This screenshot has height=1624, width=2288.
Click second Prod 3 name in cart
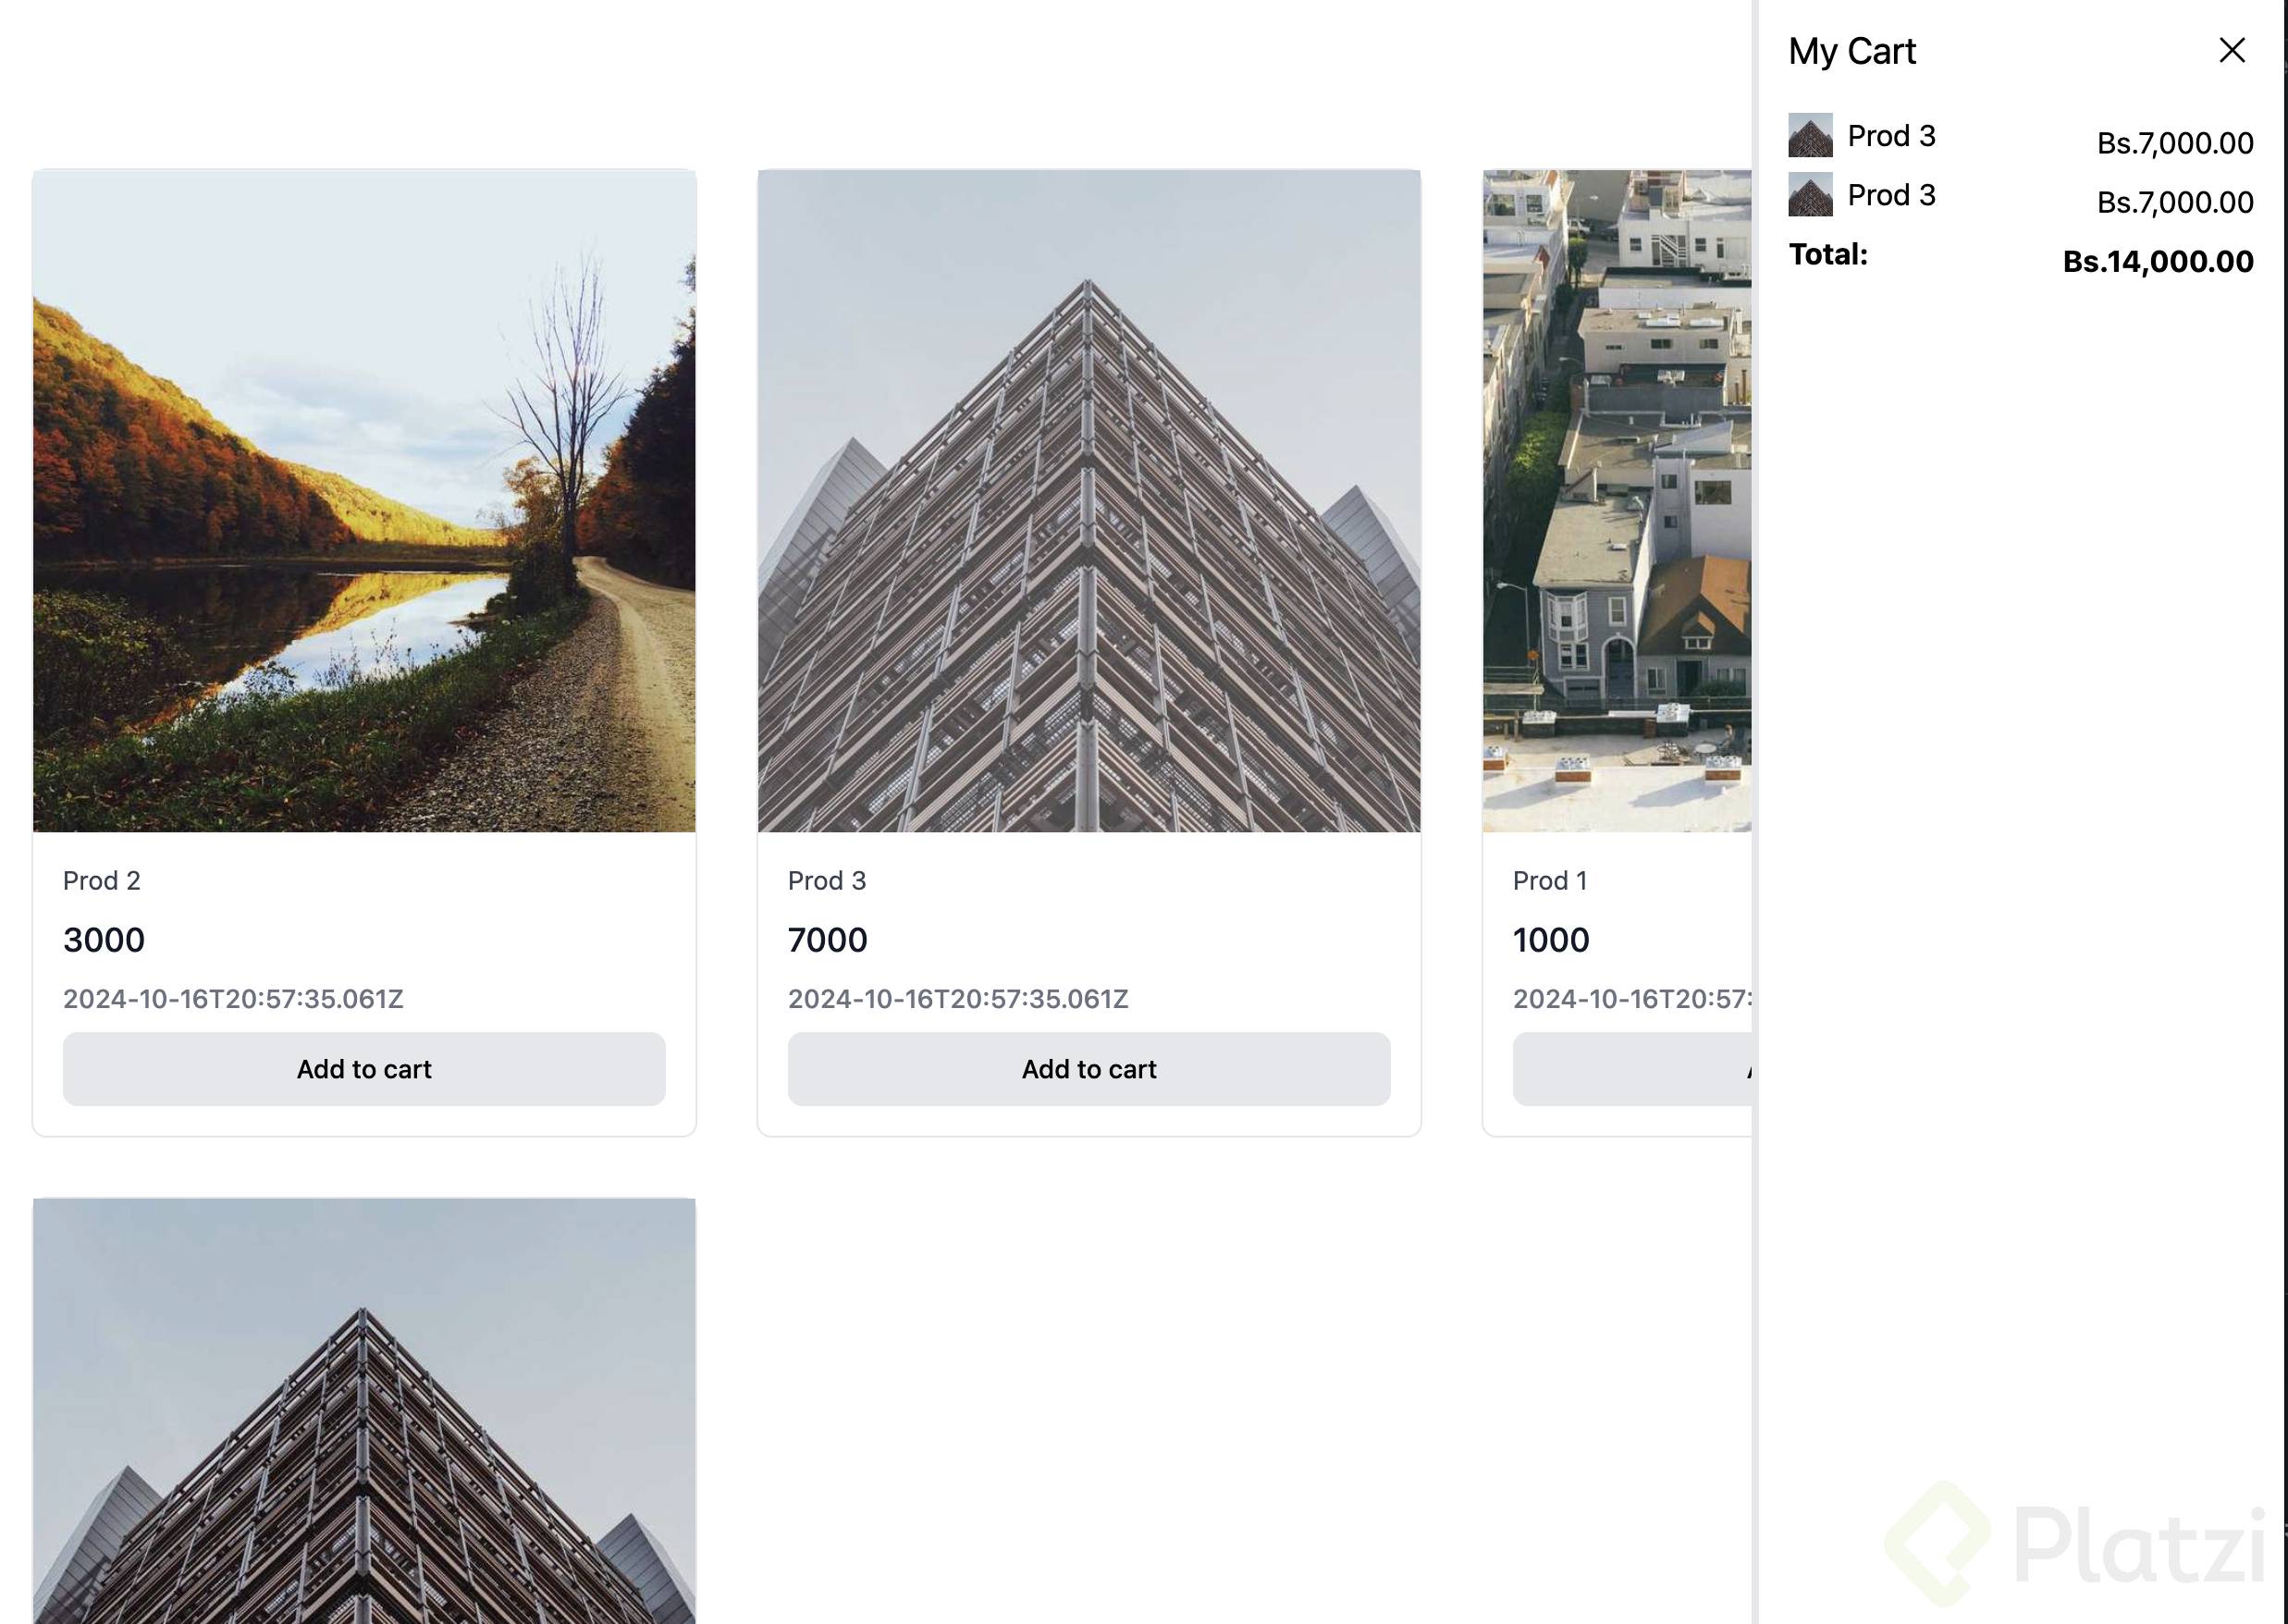1891,195
